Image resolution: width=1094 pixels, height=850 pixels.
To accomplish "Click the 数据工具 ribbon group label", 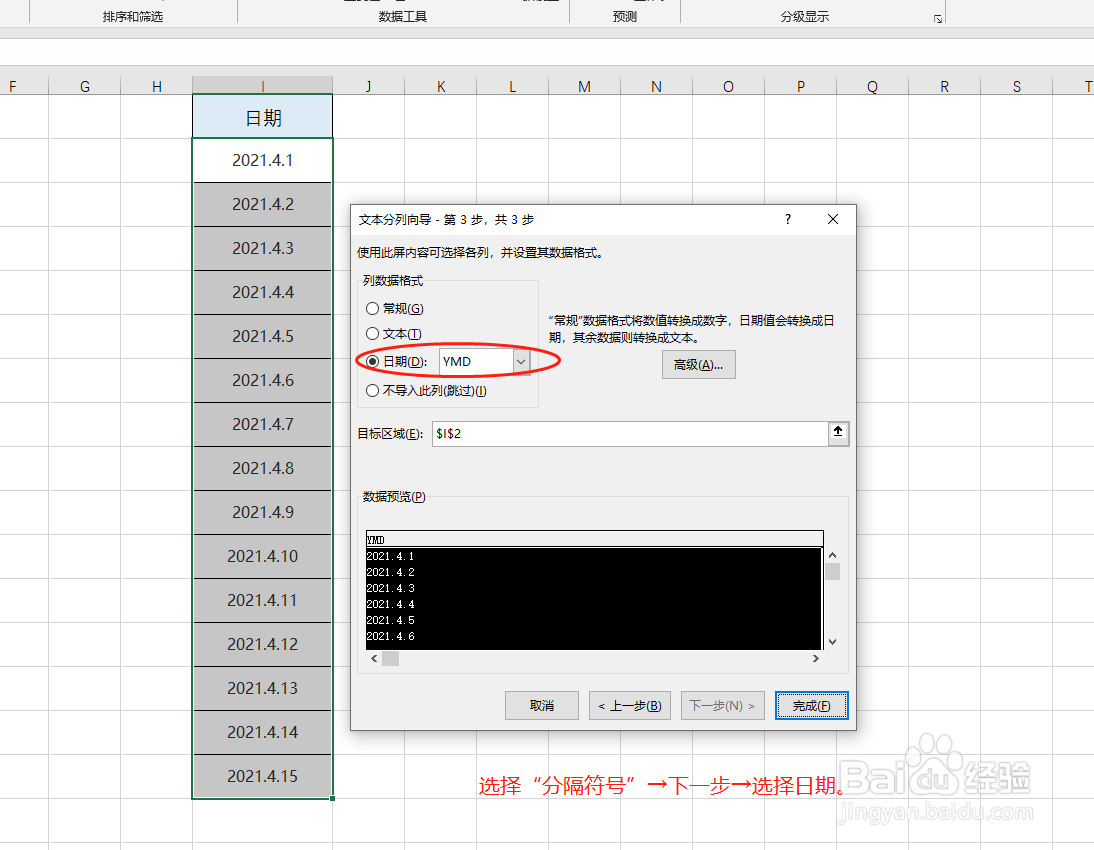I will pyautogui.click(x=403, y=17).
